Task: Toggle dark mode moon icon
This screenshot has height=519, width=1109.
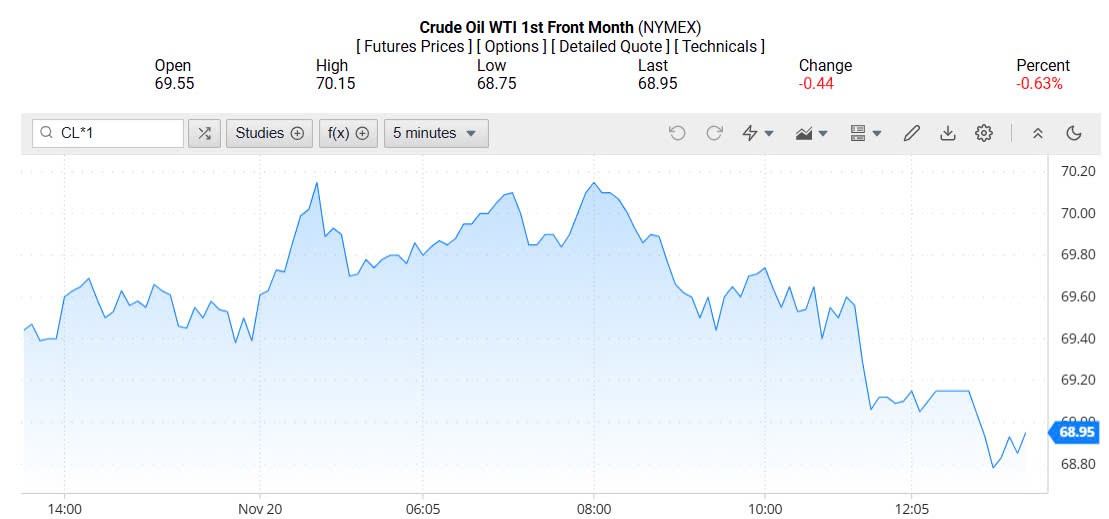Action: 1075,133
